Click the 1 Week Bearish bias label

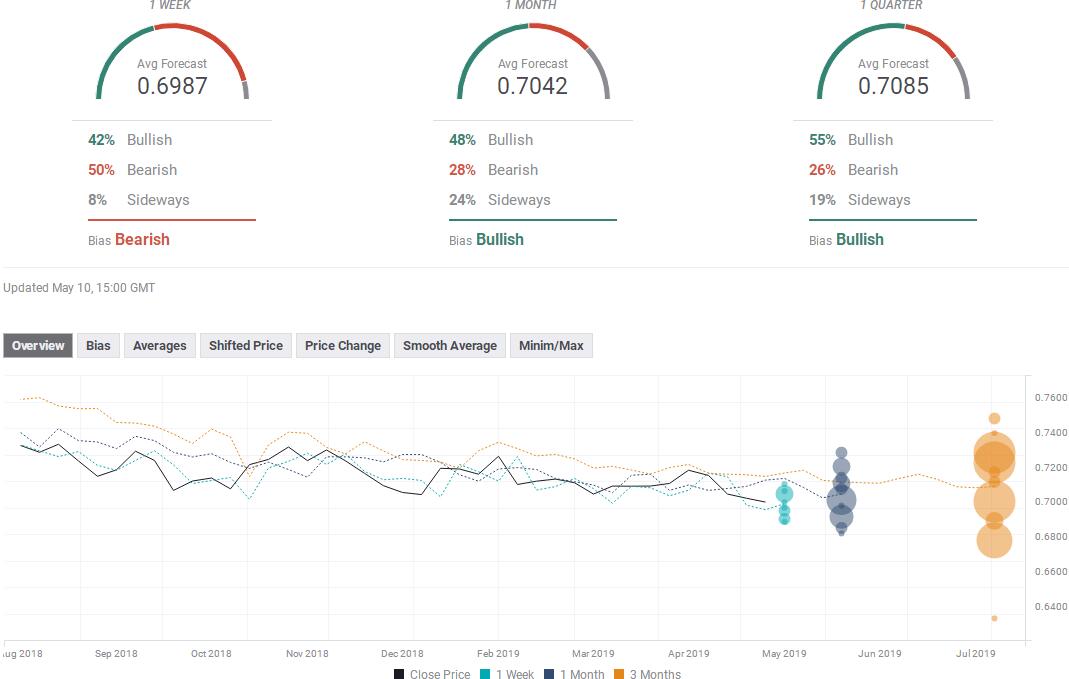[x=142, y=239]
